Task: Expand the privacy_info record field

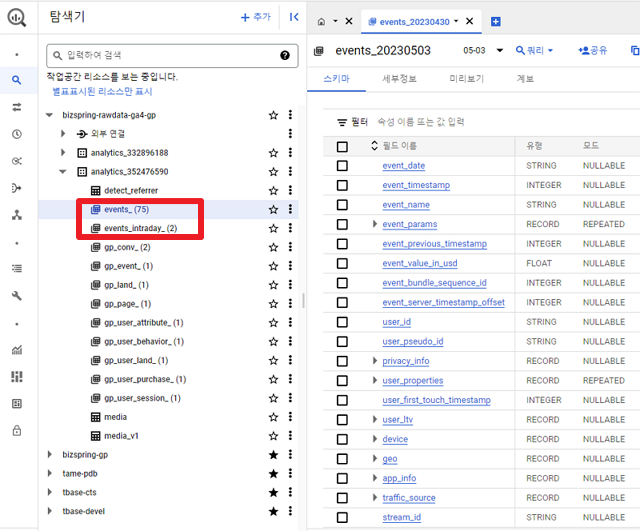Action: [x=374, y=361]
